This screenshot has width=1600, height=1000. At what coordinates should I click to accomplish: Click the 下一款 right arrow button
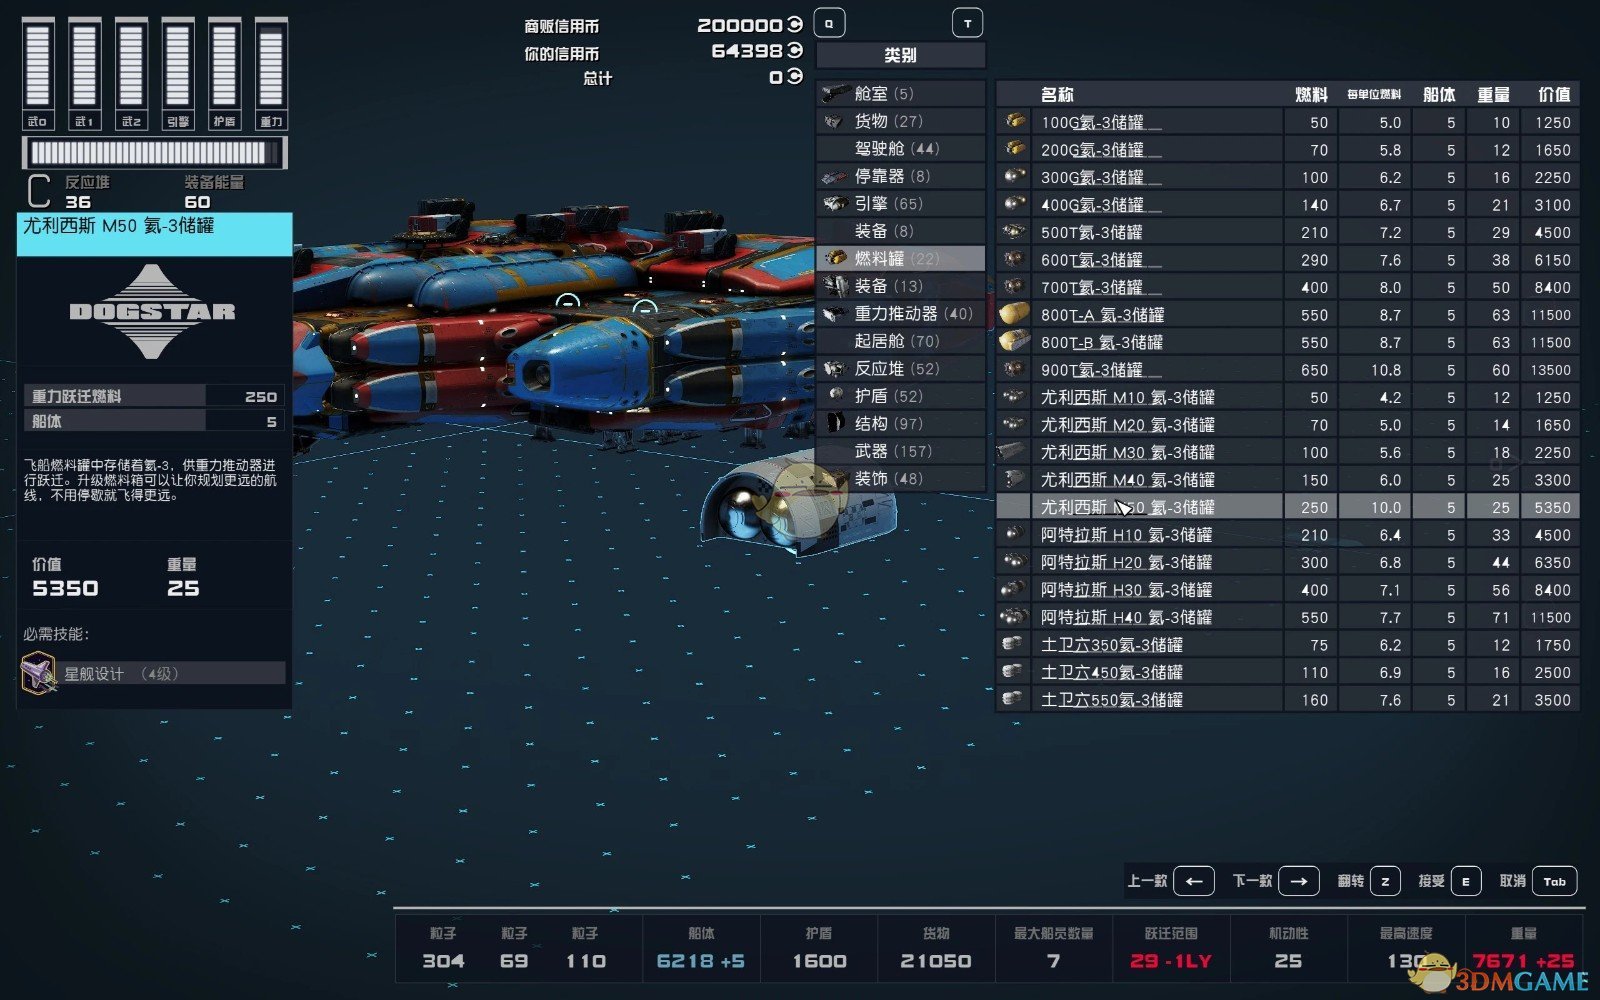click(1298, 881)
